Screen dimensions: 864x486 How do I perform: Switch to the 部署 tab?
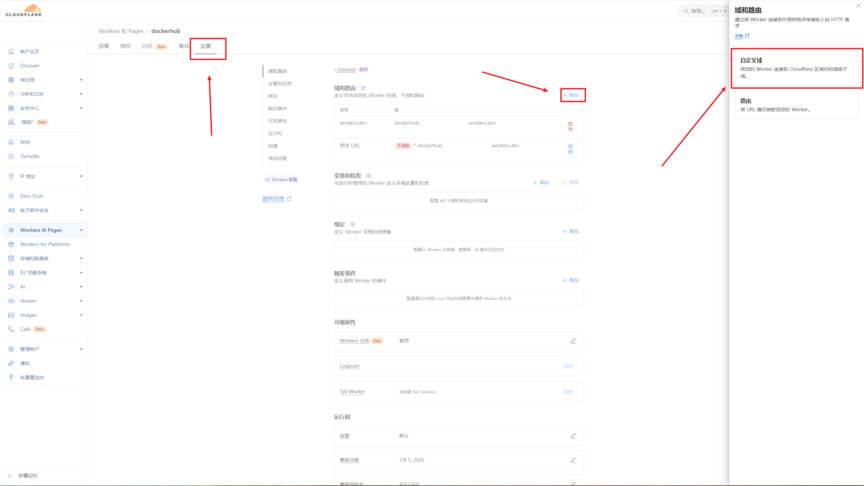coord(104,46)
